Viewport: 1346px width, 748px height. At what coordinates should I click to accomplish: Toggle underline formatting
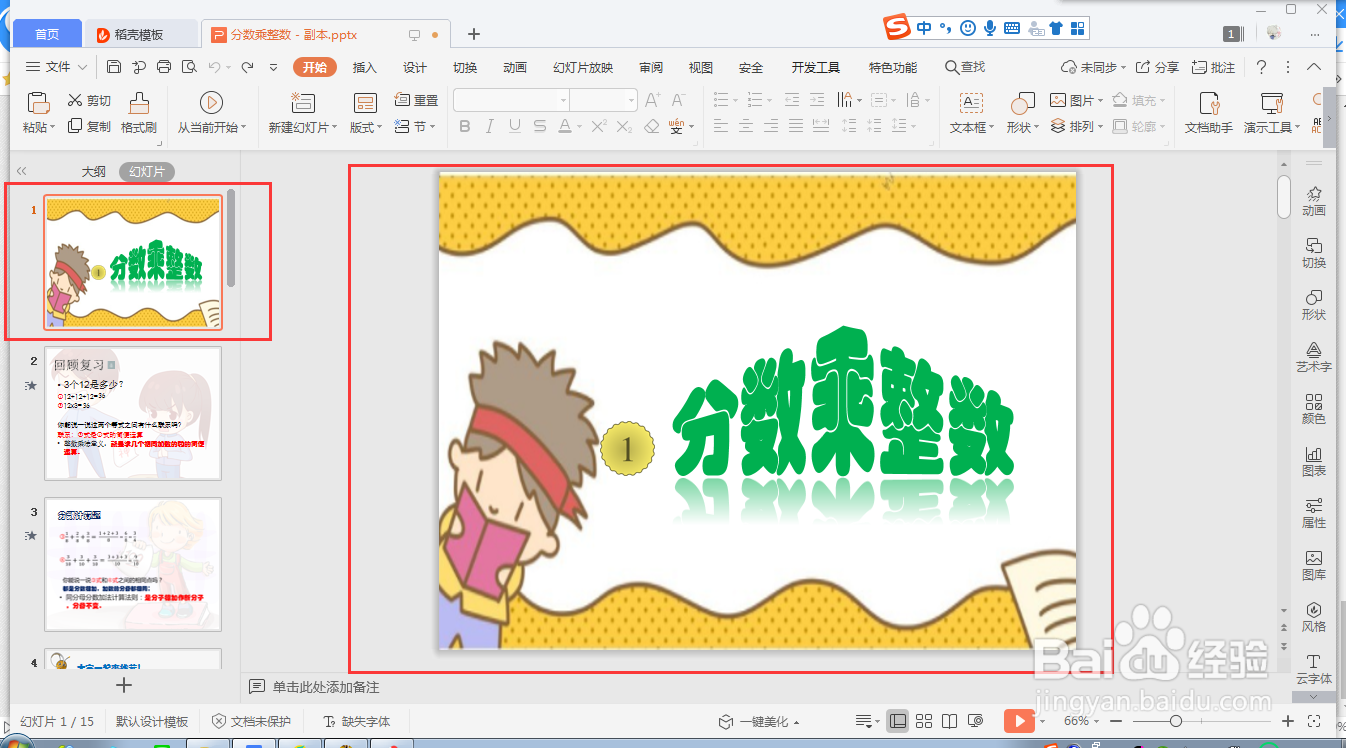point(514,127)
